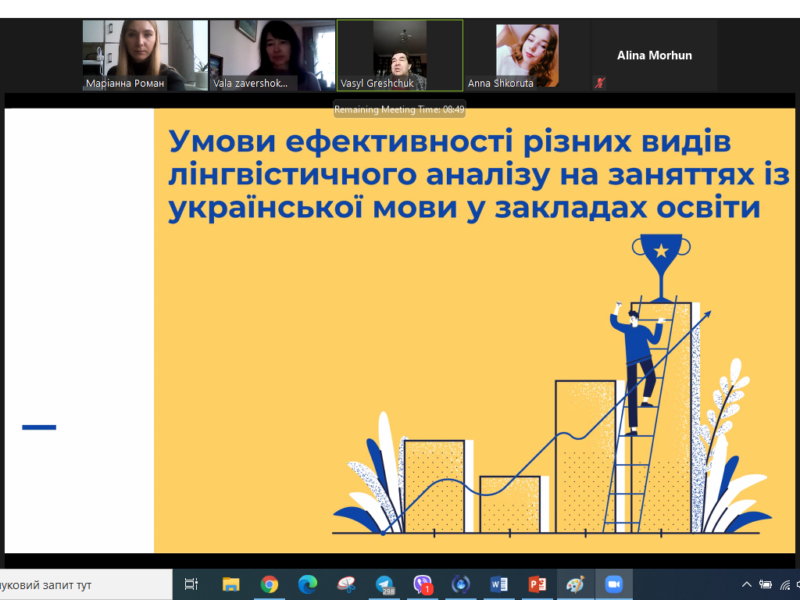The height and width of the screenshot is (600, 800).
Task: Click the battery icon in the system tray
Action: pyautogui.click(x=766, y=584)
